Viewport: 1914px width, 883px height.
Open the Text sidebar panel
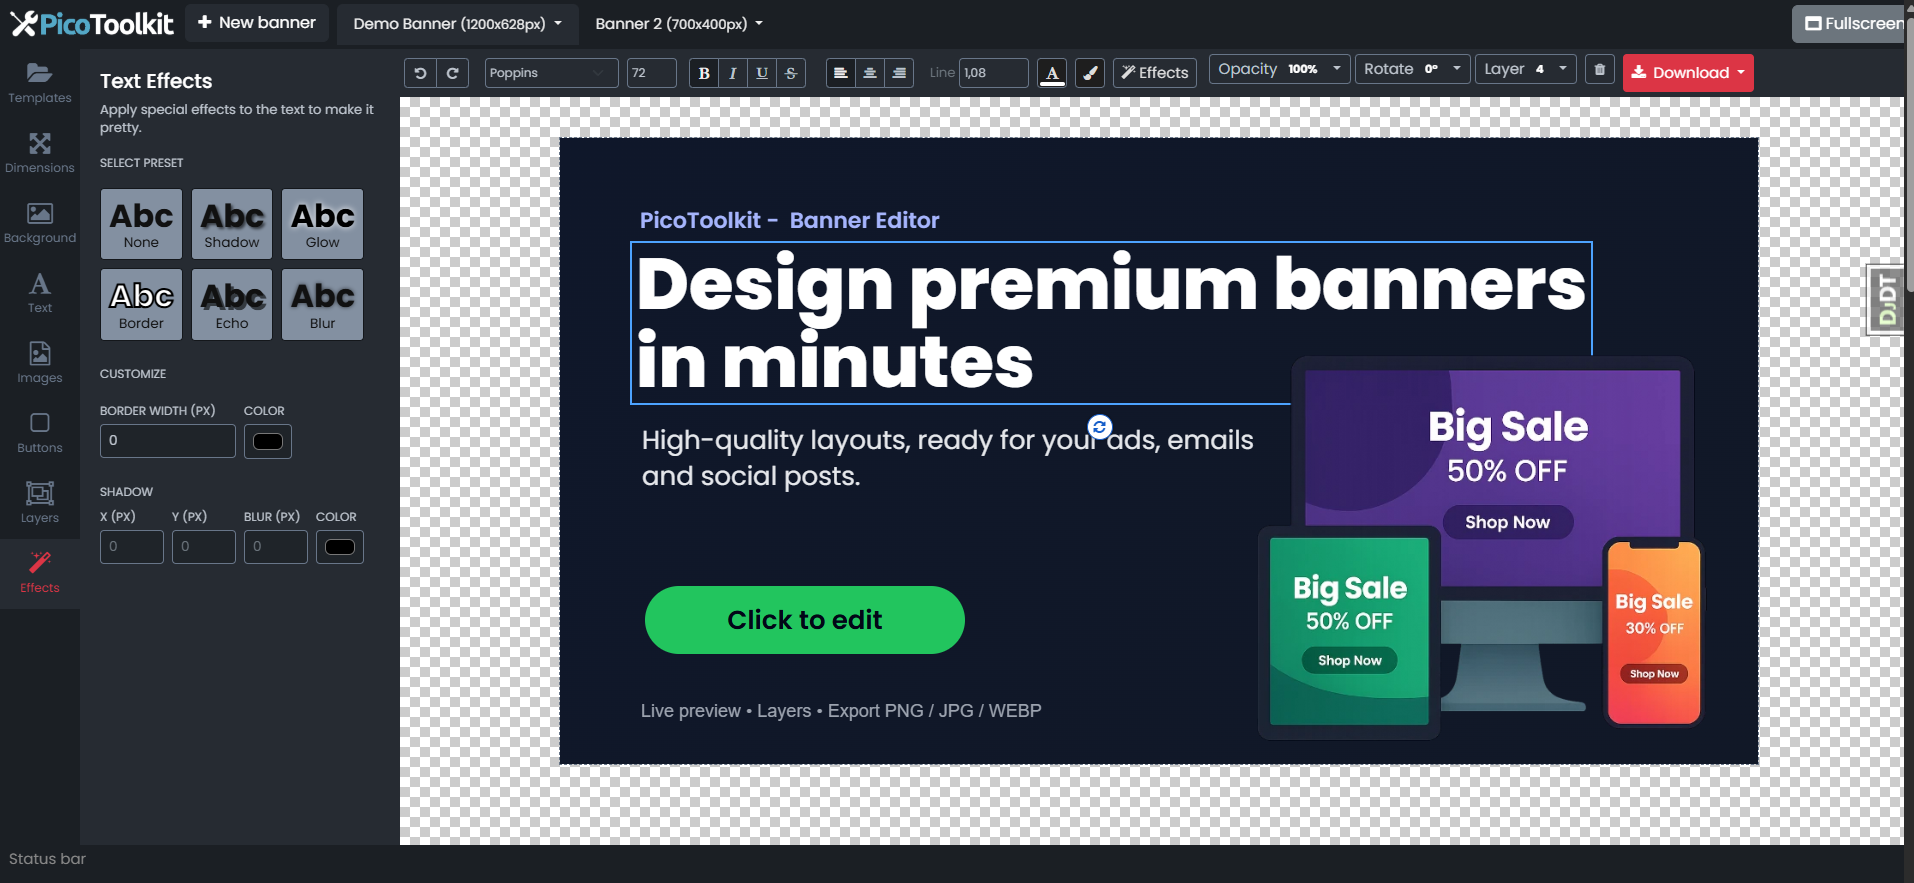tap(40, 293)
